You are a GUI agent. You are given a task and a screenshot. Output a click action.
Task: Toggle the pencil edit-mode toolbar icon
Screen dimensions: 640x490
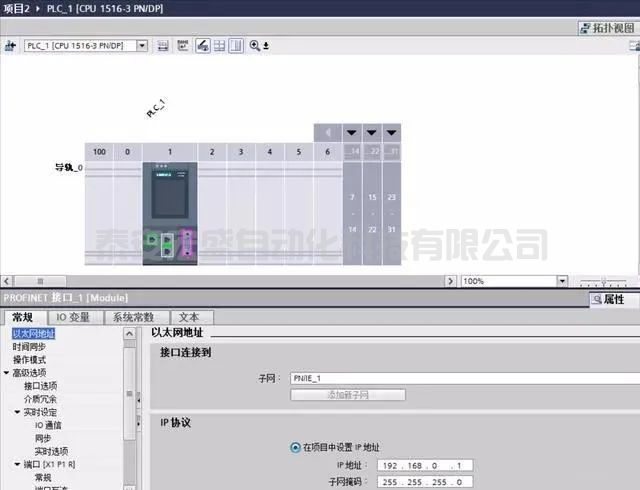(203, 45)
